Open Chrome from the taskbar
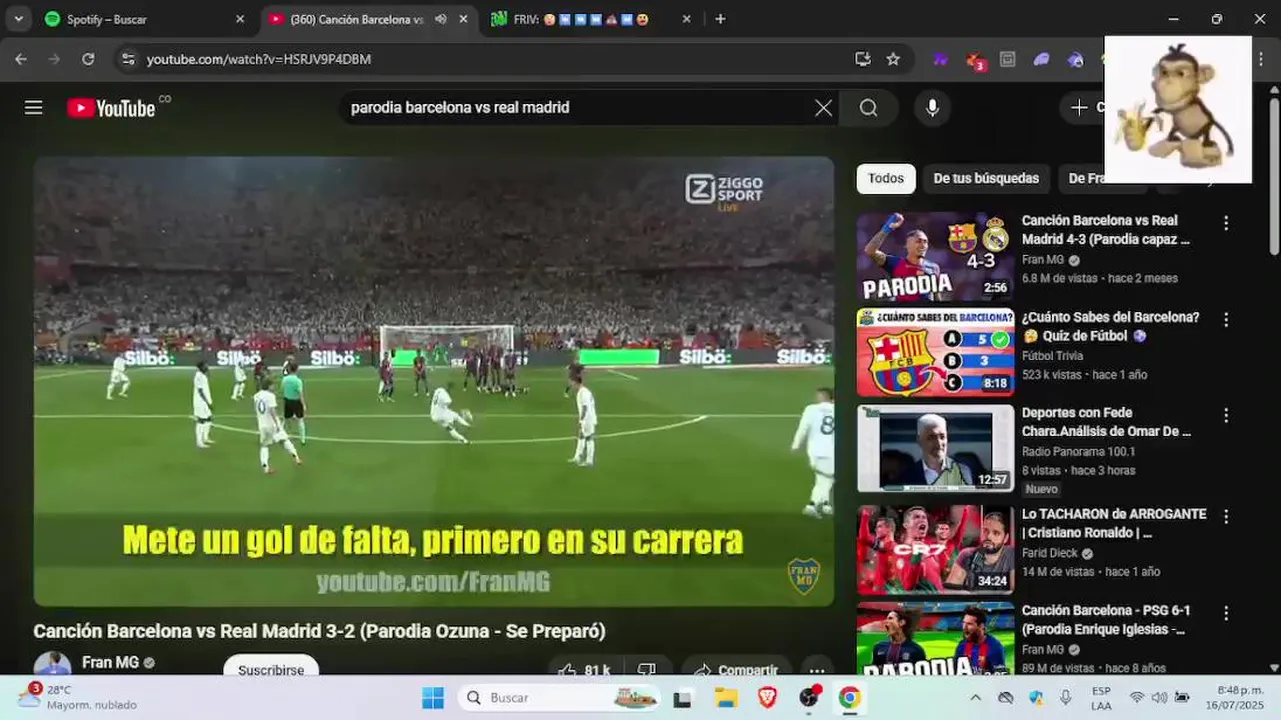This screenshot has height=720, width=1281. [850, 698]
